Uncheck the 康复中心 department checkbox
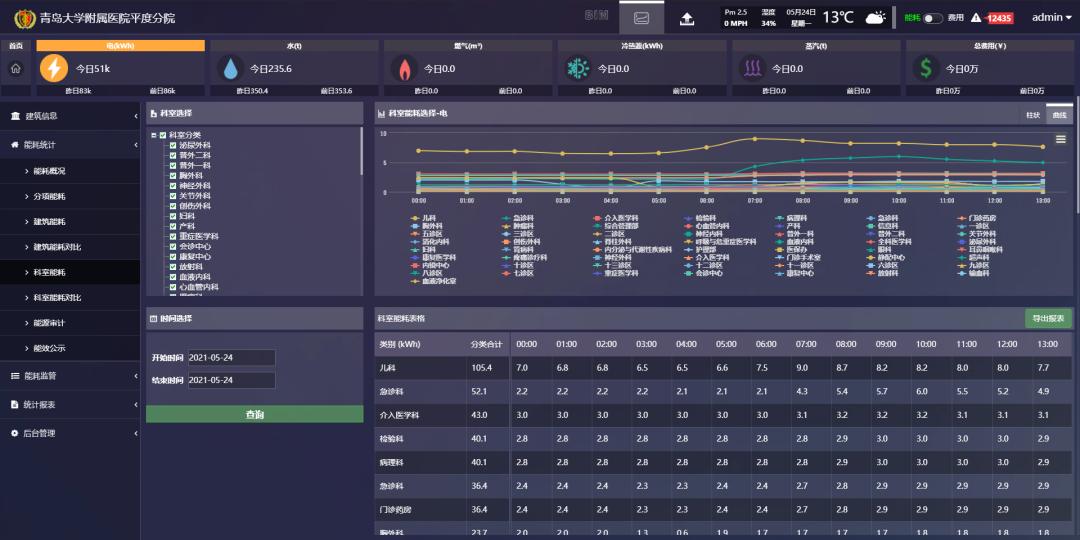Viewport: 1080px width, 540px height. tap(173, 257)
